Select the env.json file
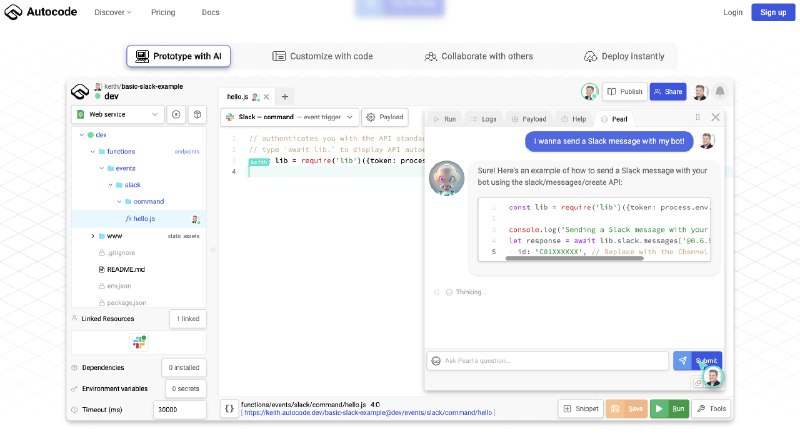 (x=115, y=286)
